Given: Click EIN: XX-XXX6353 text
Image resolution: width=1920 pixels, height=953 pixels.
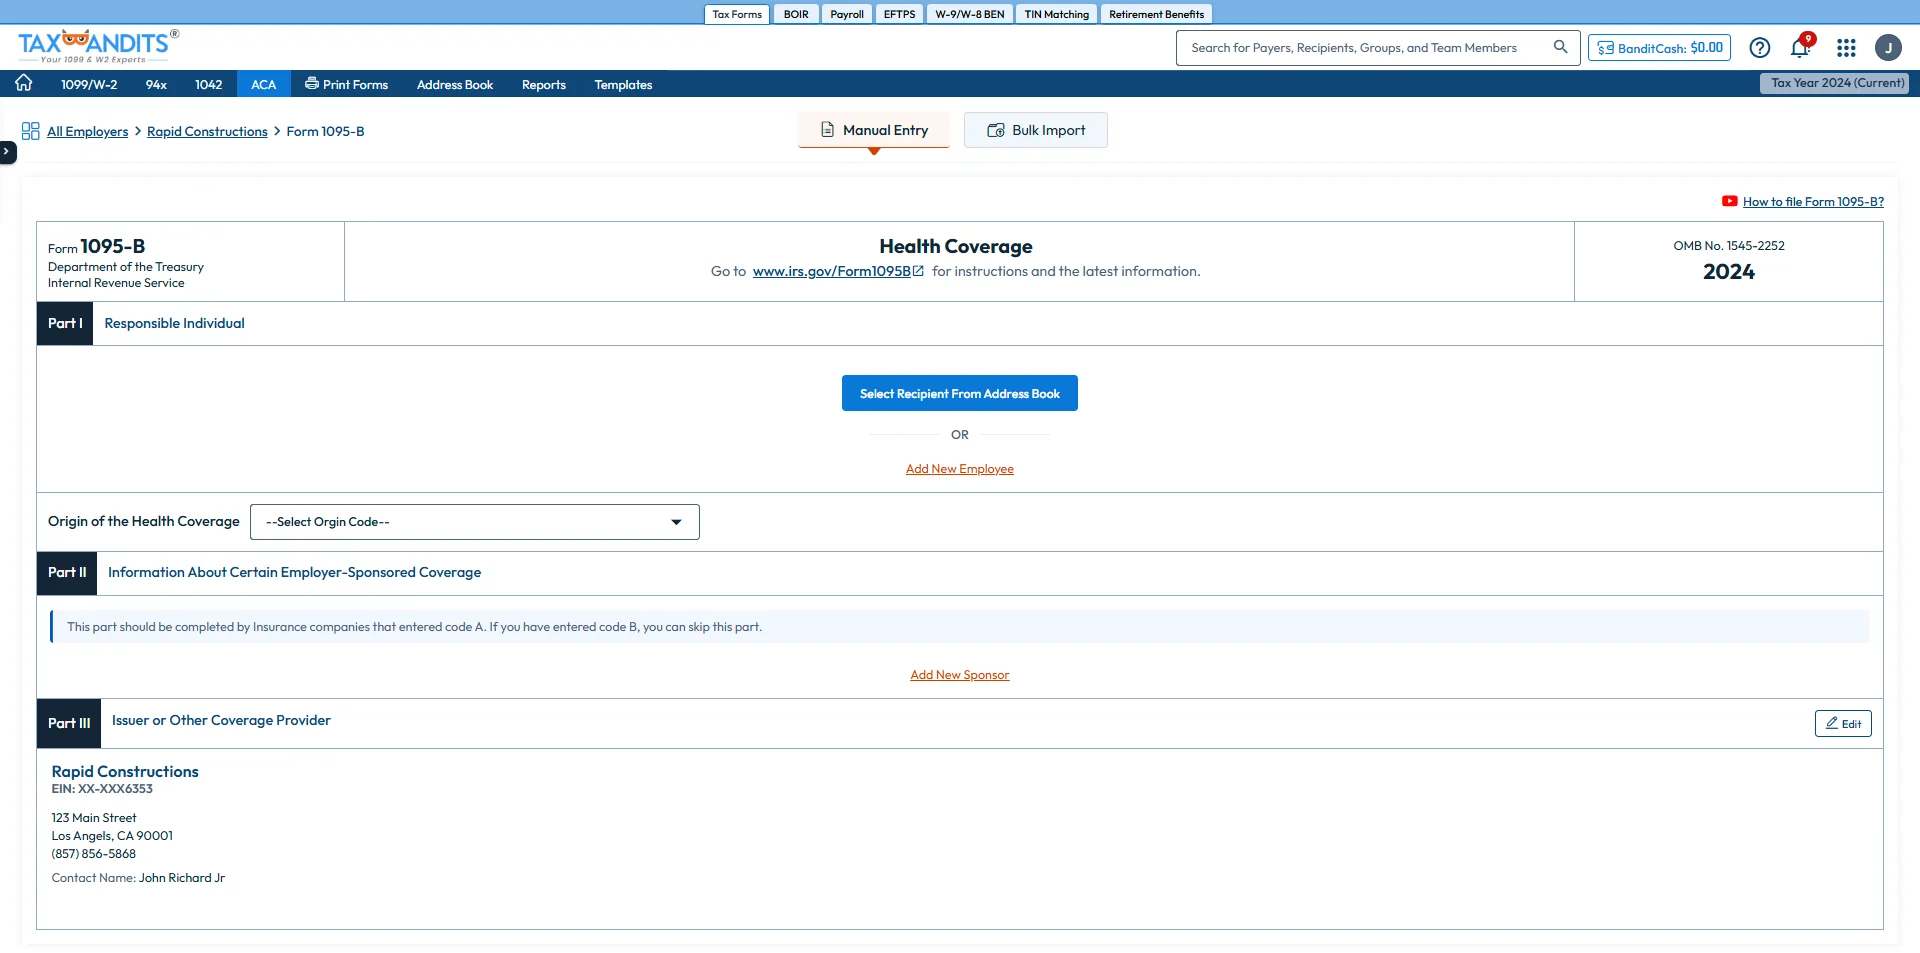Looking at the screenshot, I should coord(102,789).
